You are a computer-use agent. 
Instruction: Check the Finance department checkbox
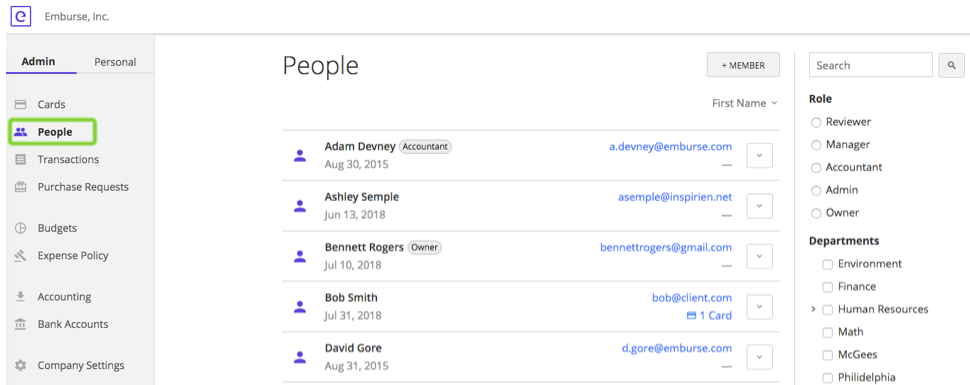click(828, 287)
